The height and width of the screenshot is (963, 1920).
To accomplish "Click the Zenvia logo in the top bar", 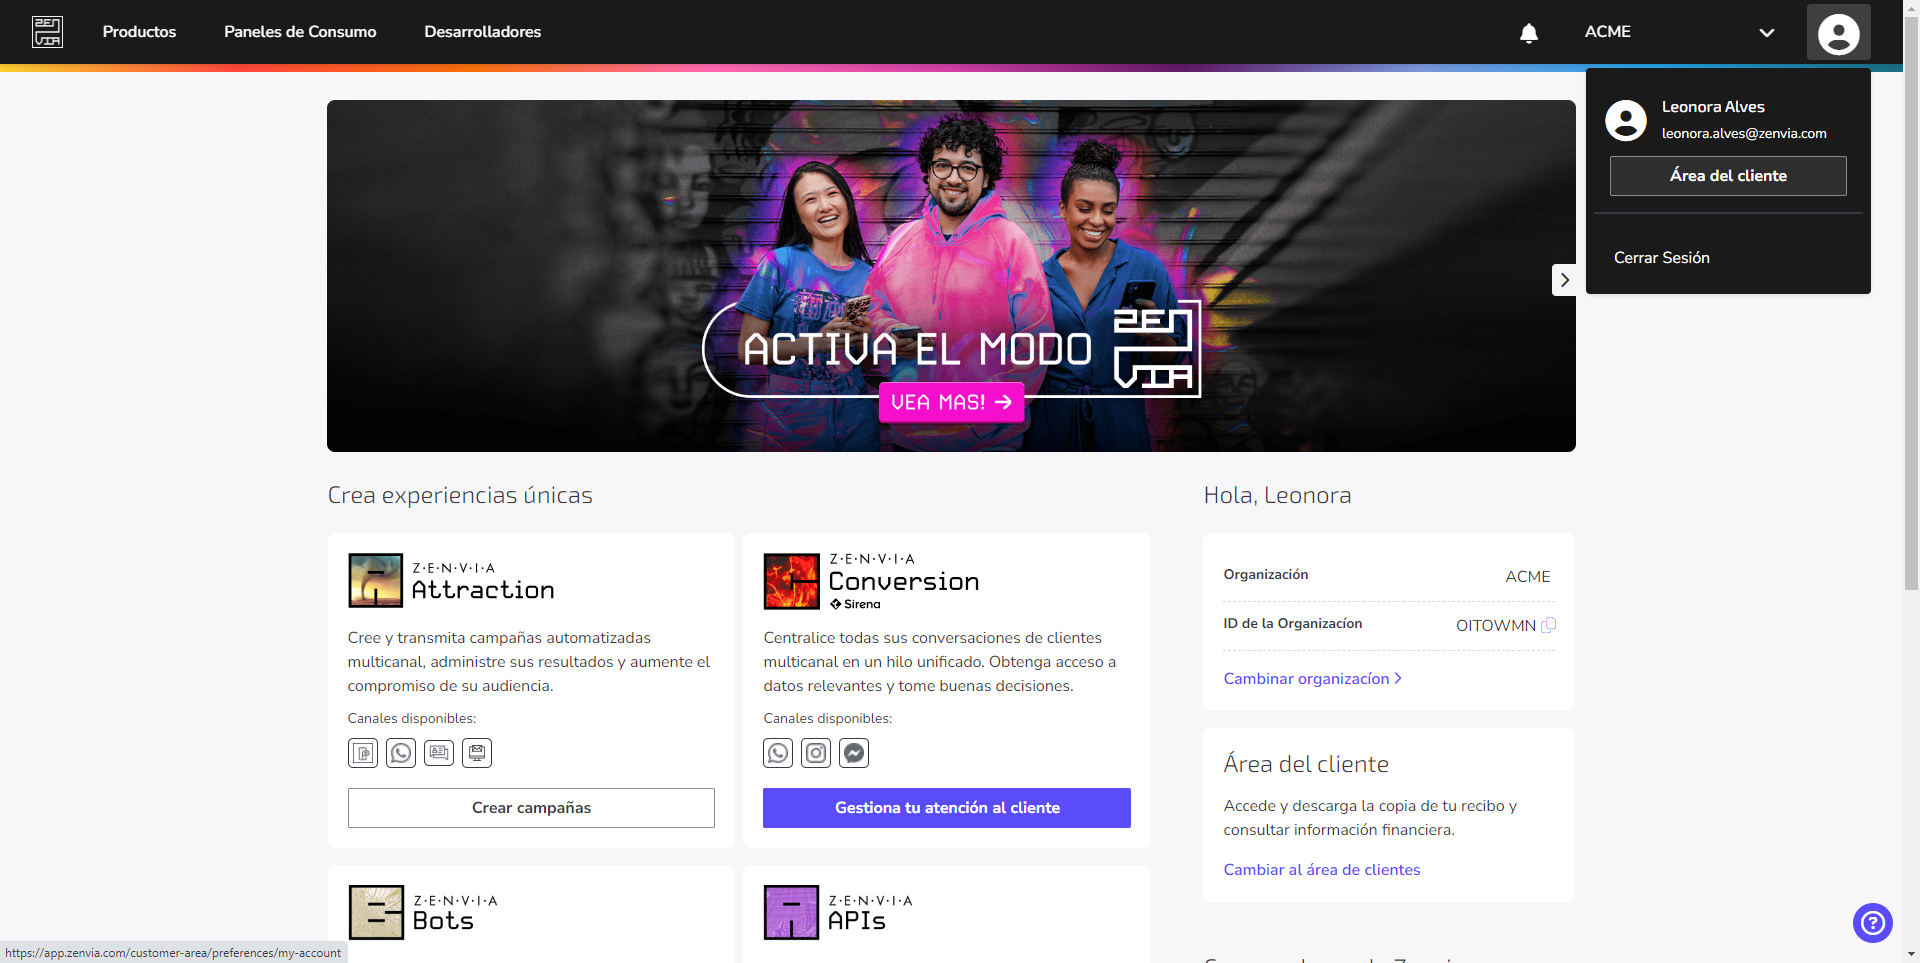I will click(x=47, y=31).
